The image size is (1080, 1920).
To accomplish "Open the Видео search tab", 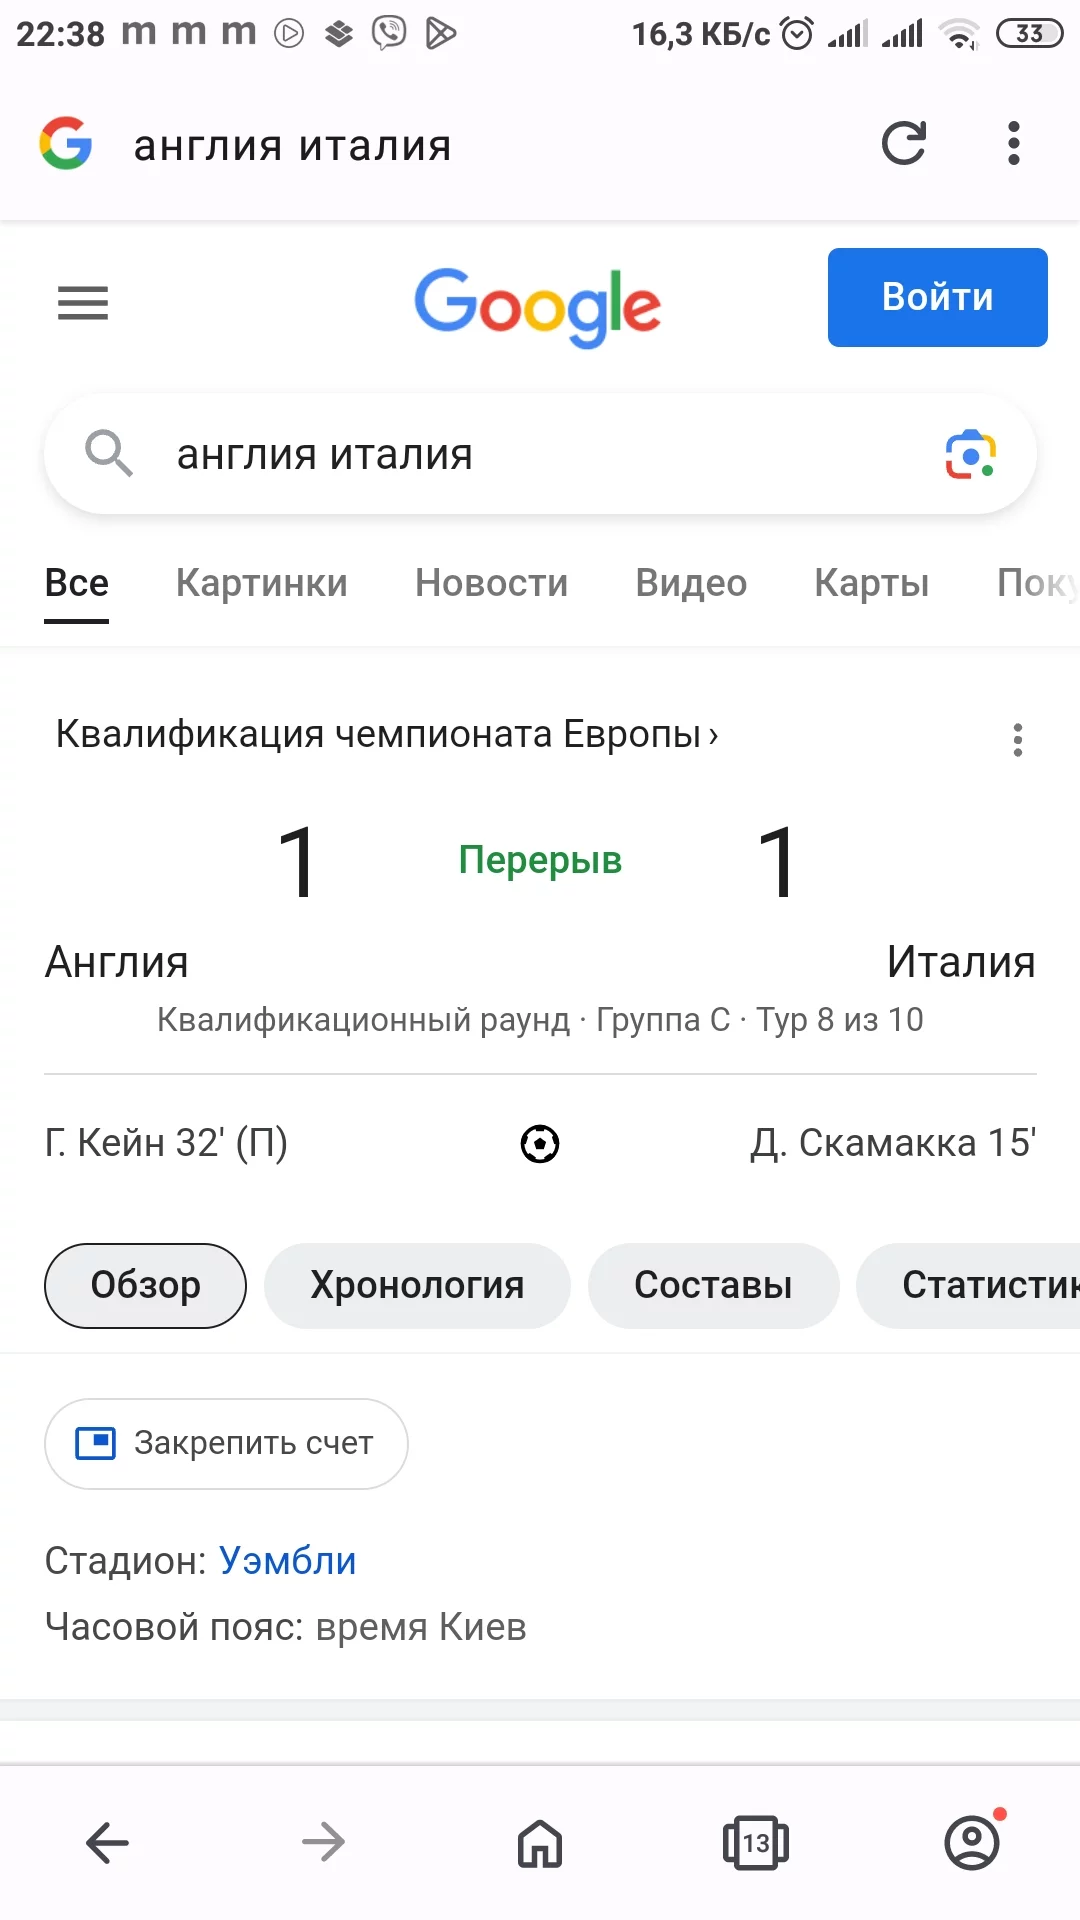I will coord(691,583).
